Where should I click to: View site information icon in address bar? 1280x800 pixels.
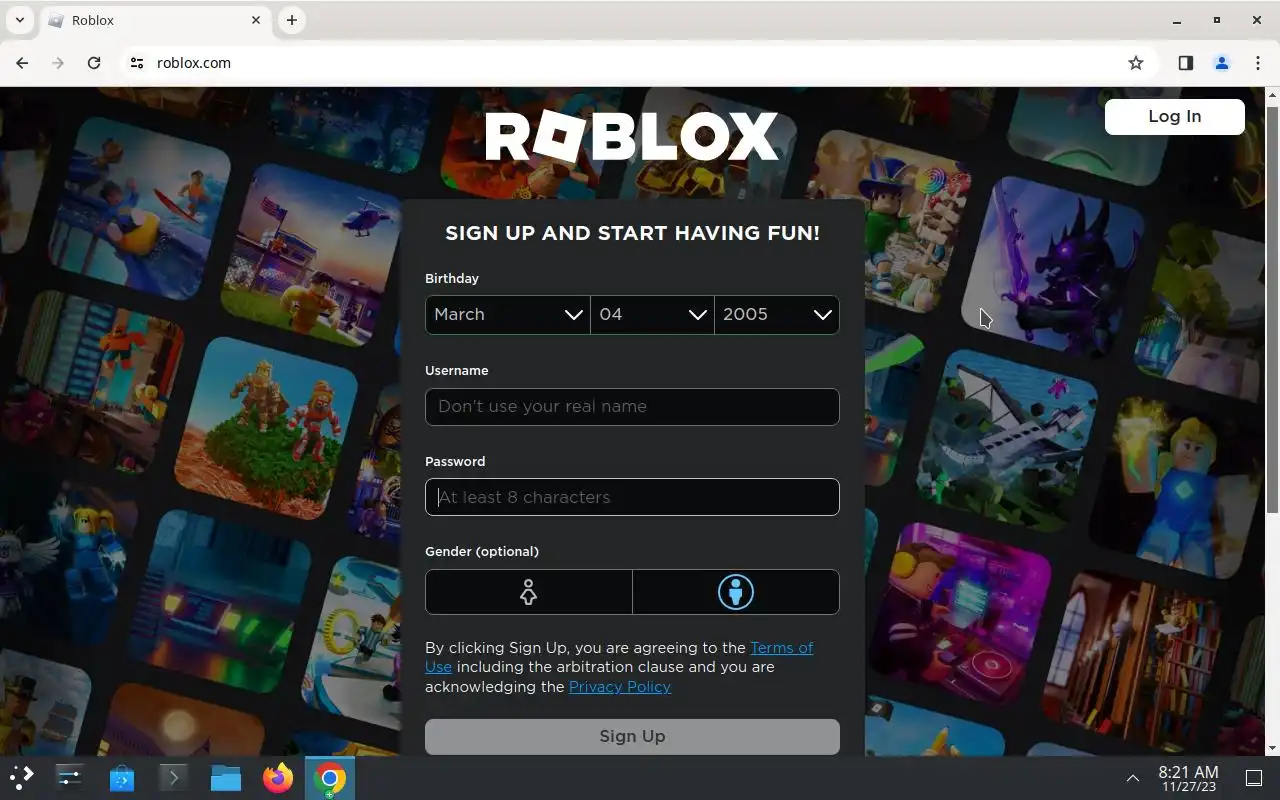point(137,62)
